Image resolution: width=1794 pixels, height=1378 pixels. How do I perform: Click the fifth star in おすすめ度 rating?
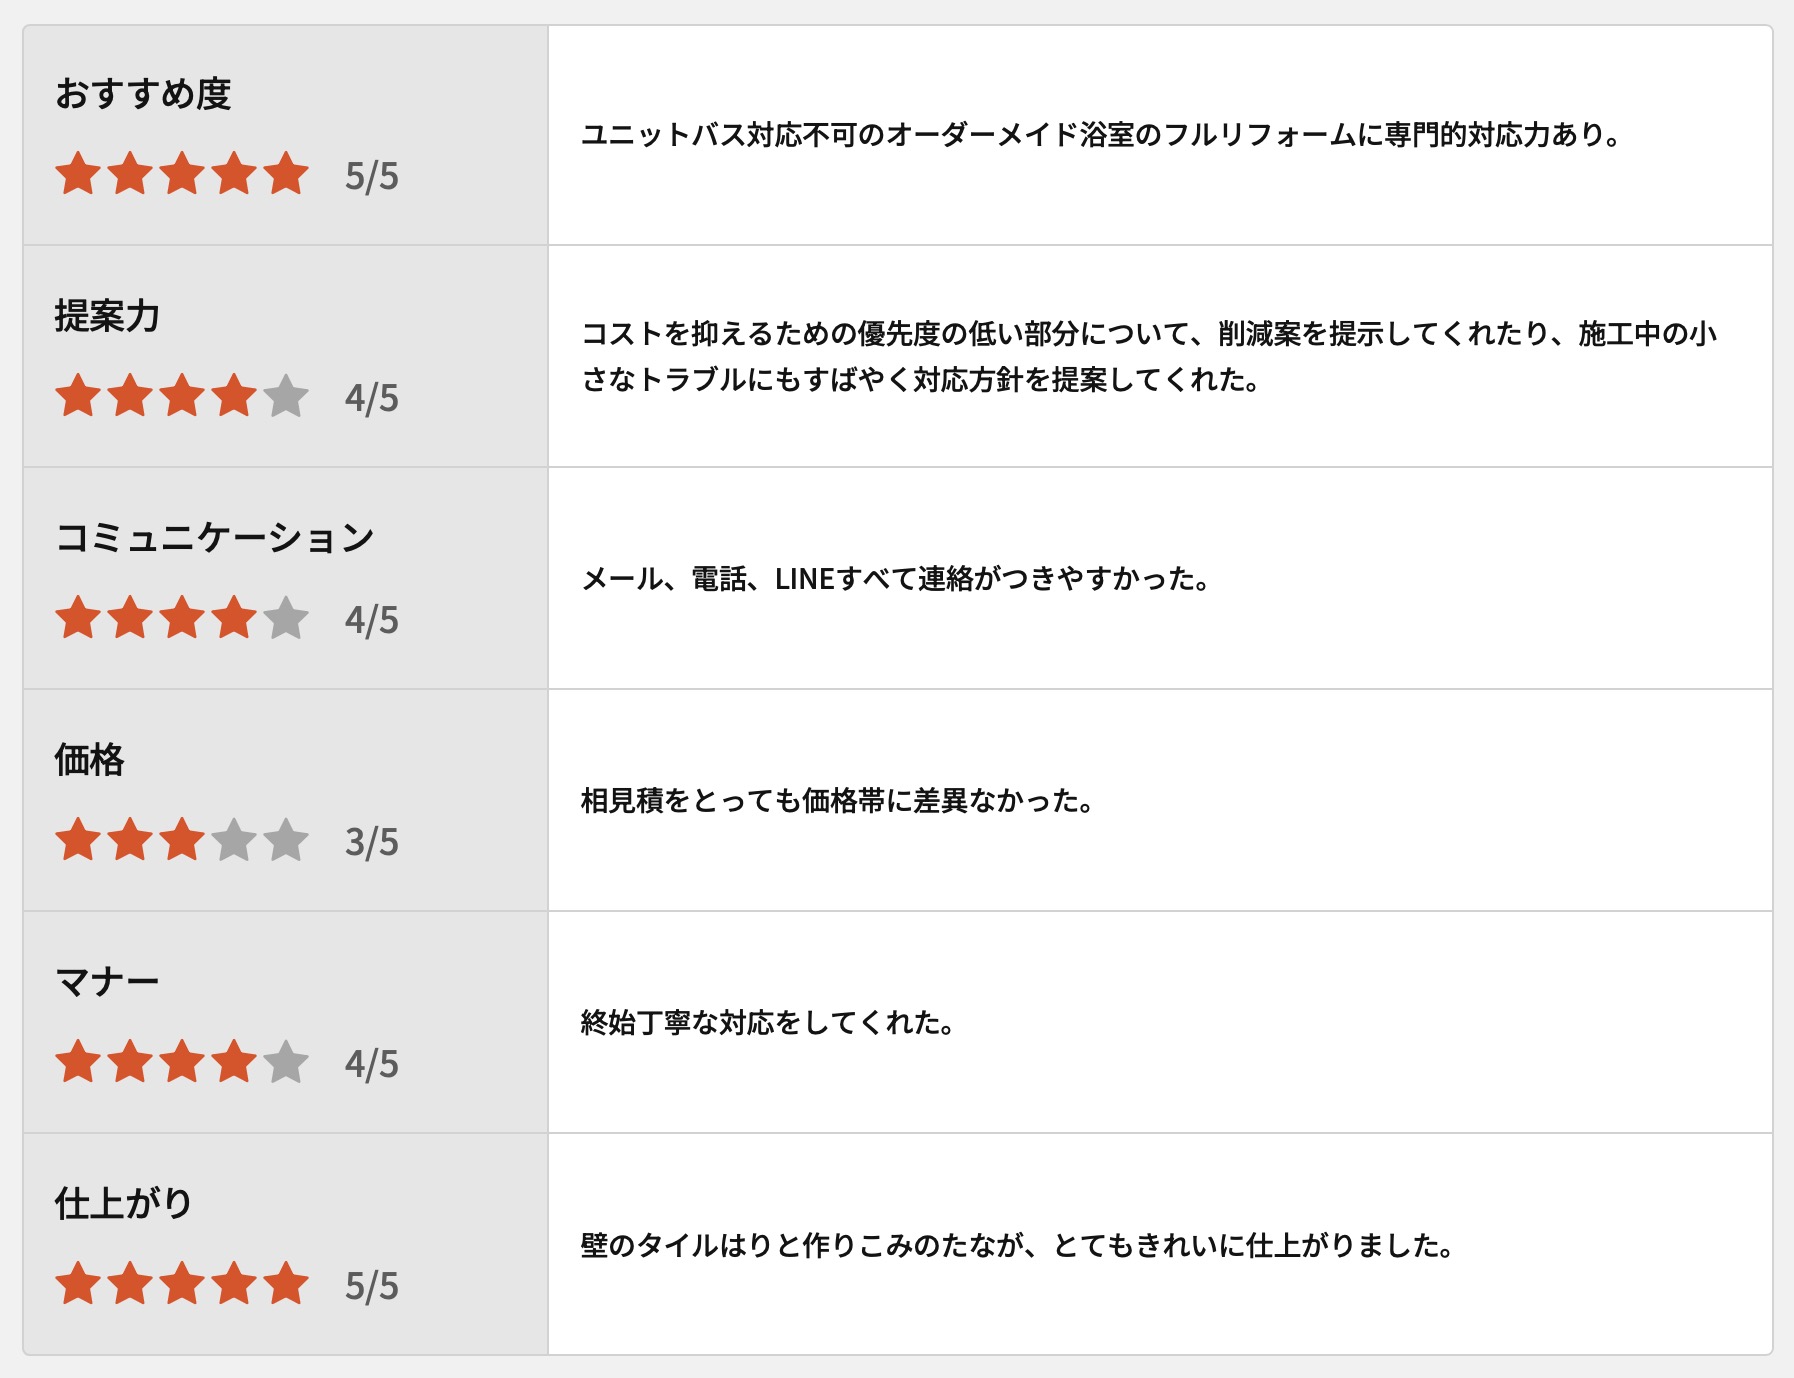click(286, 174)
